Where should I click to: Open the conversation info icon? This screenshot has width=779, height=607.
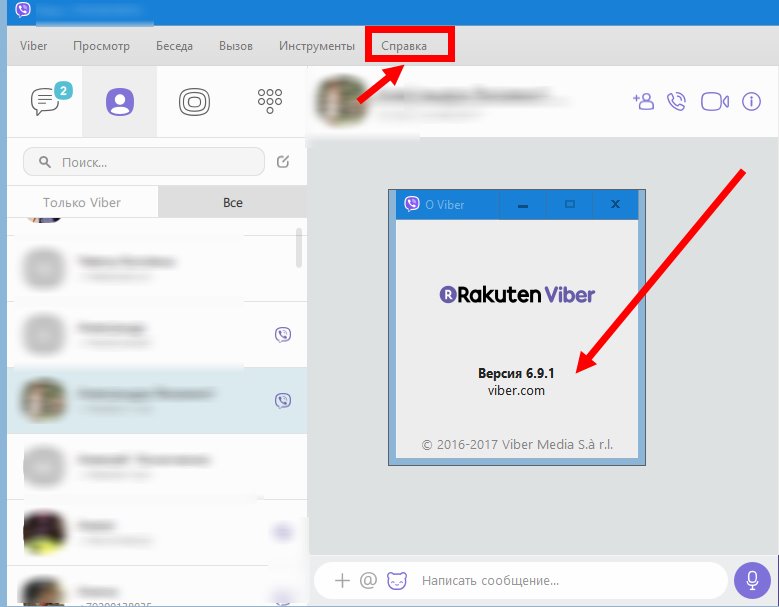pyautogui.click(x=751, y=101)
